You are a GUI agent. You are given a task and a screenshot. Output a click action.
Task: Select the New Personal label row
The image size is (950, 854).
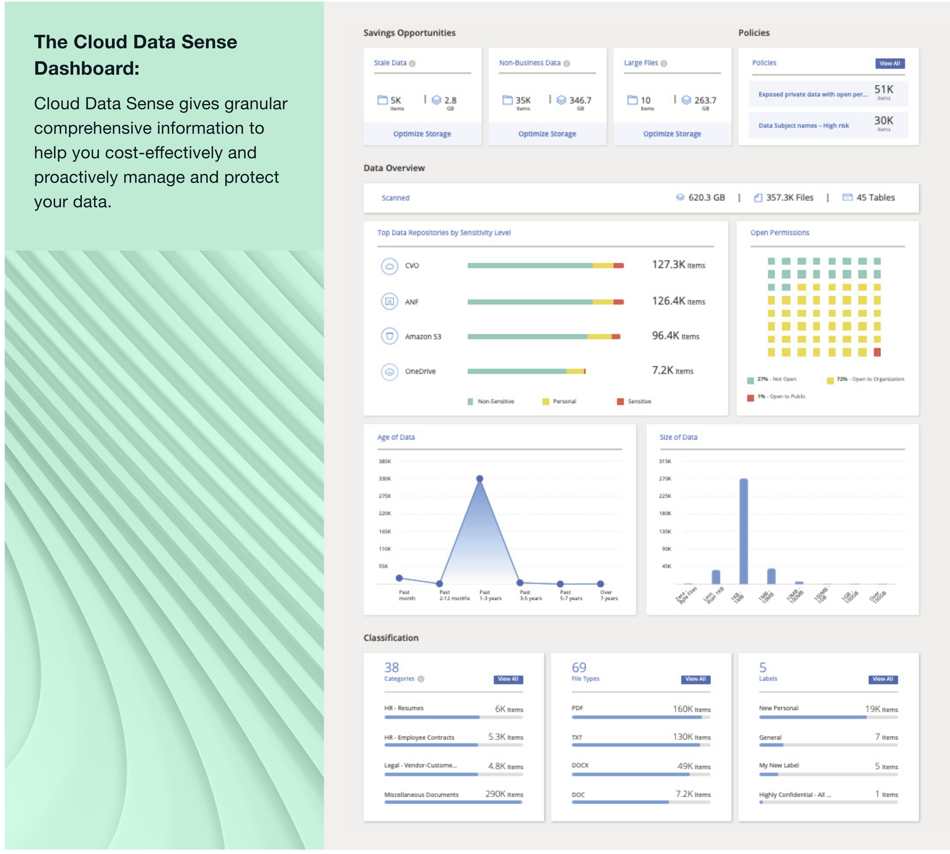828,711
